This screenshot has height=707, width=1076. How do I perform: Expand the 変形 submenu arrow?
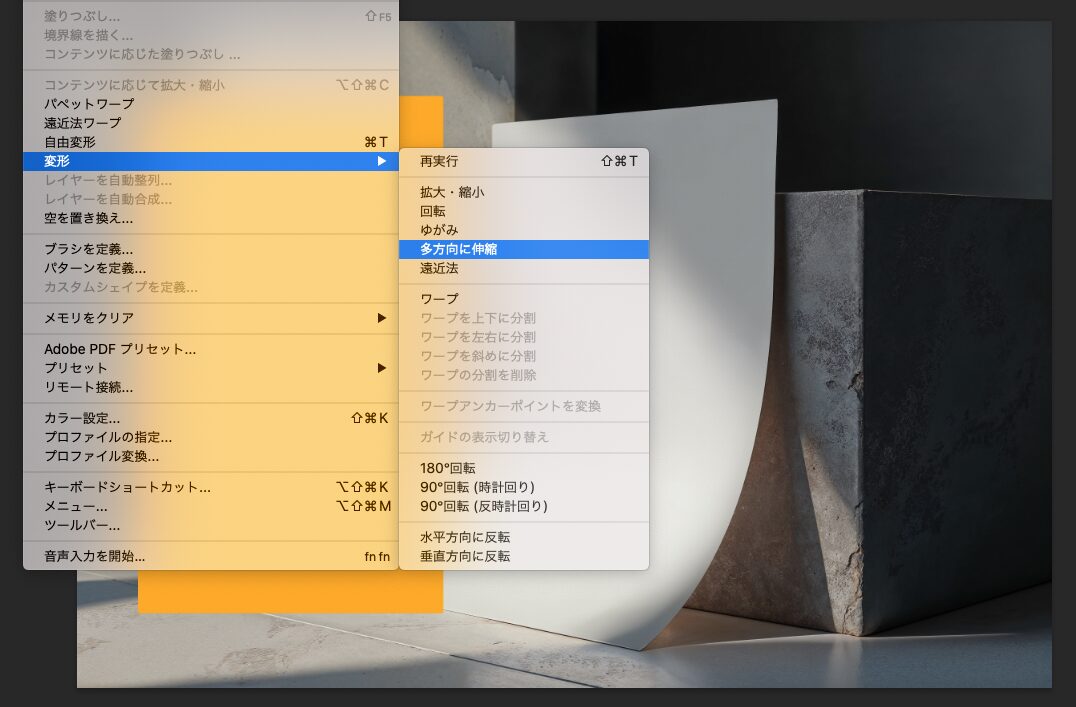(x=382, y=161)
